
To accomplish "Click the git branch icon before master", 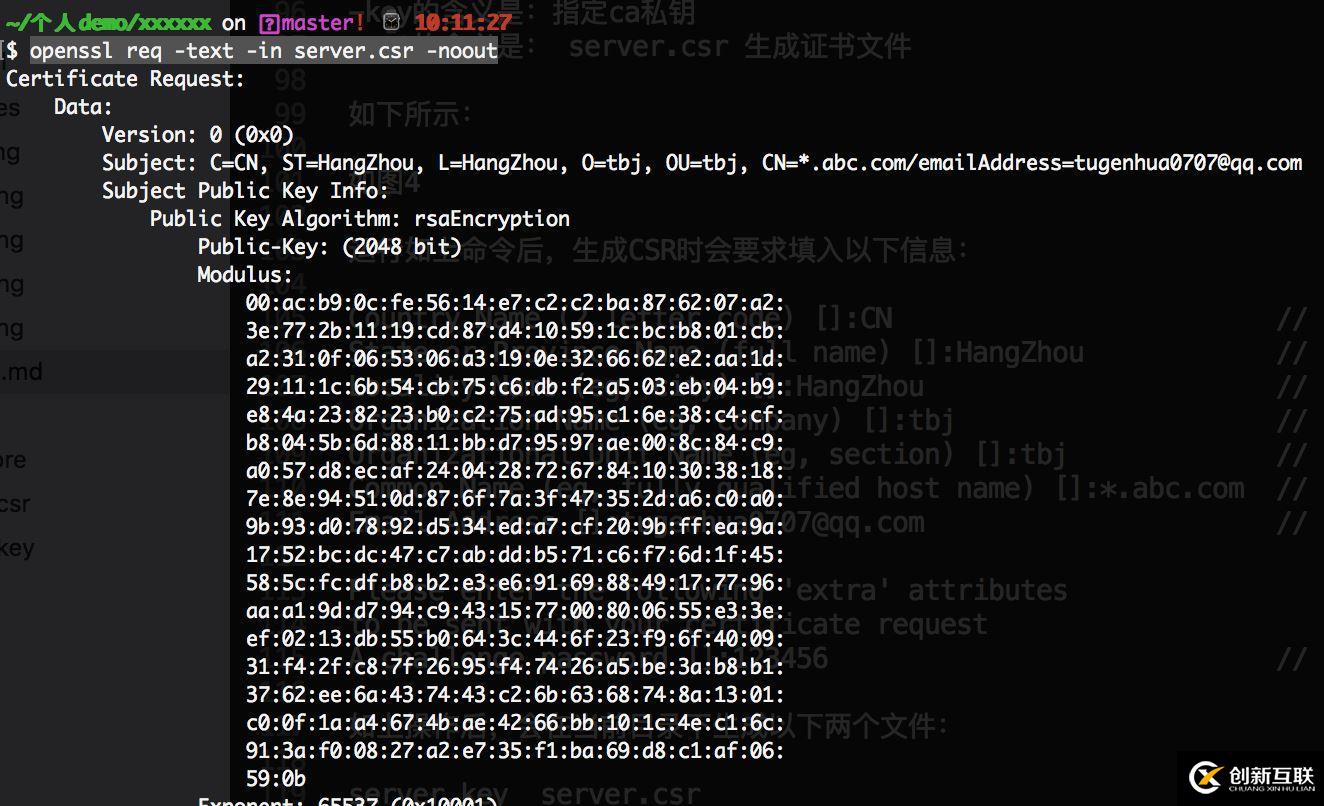I will (x=267, y=22).
